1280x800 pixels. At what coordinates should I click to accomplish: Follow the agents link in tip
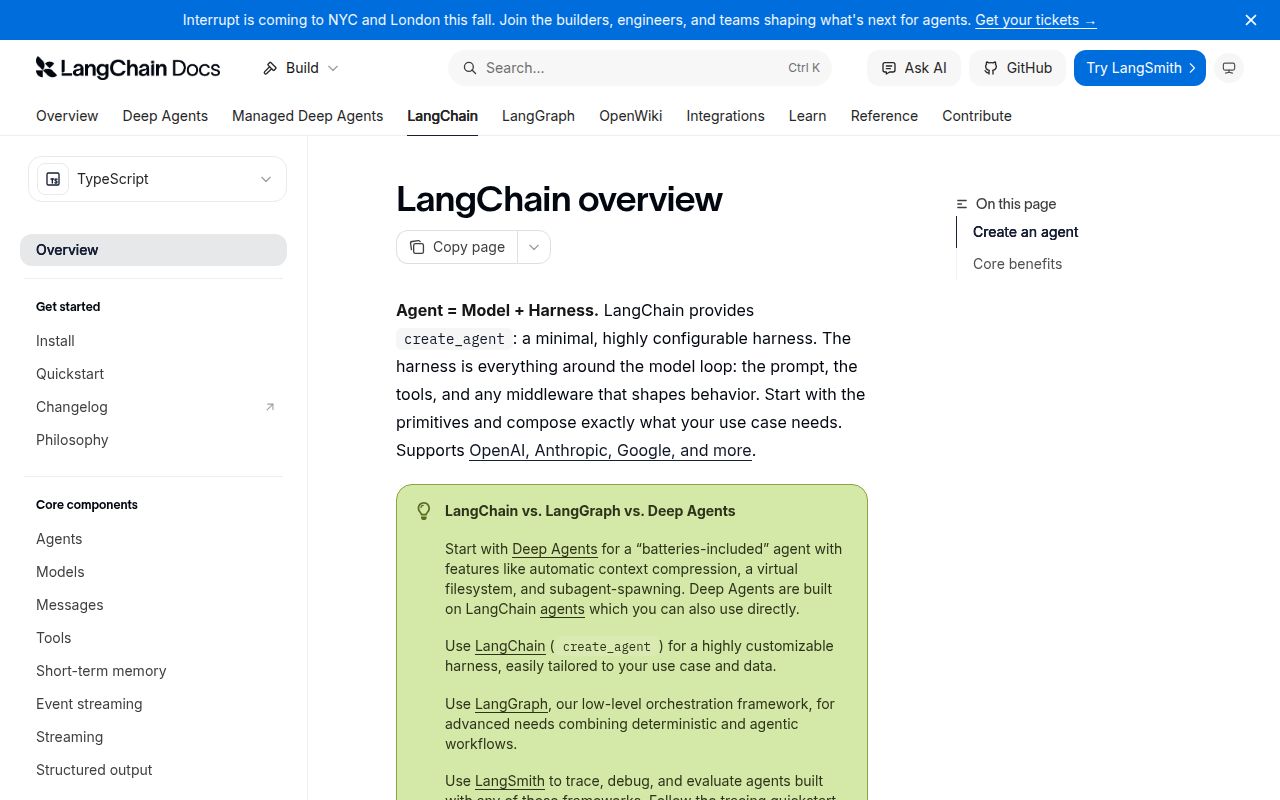tap(562, 609)
